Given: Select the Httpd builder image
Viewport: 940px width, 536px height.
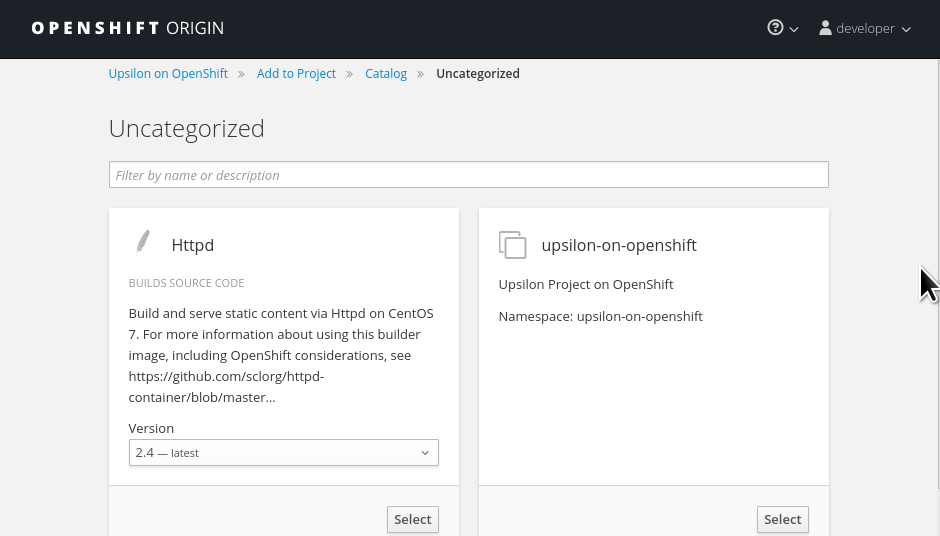Looking at the screenshot, I should click(x=413, y=519).
